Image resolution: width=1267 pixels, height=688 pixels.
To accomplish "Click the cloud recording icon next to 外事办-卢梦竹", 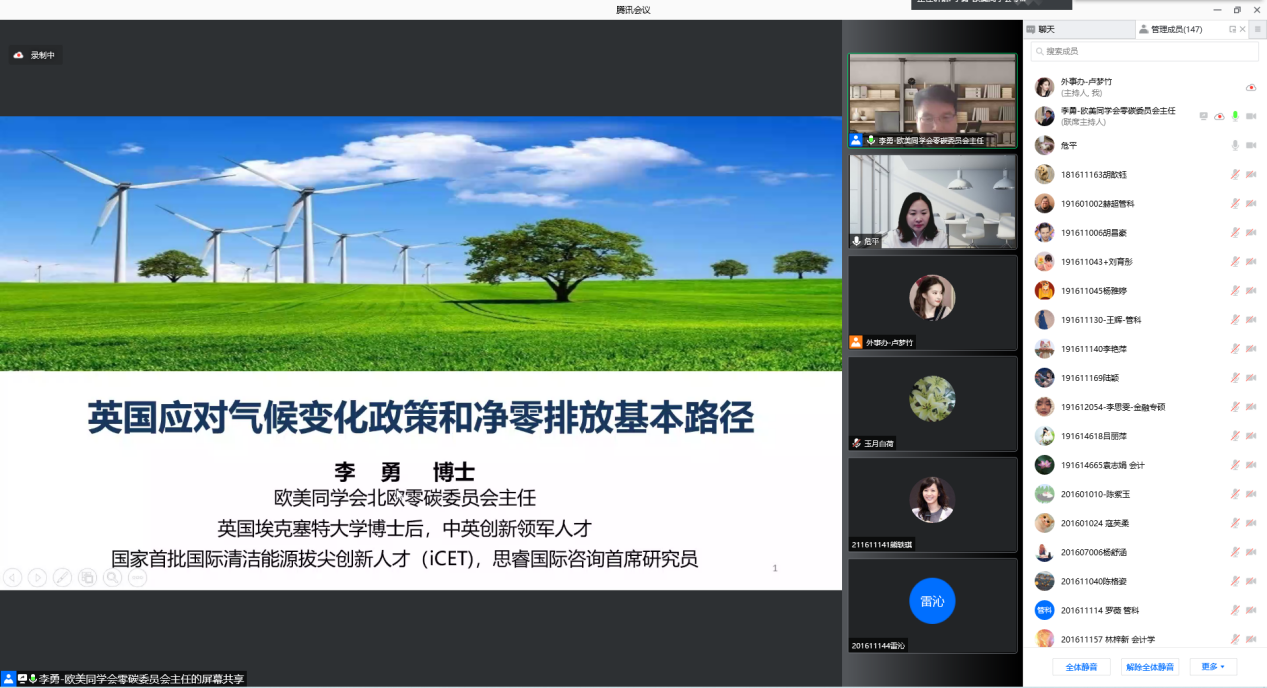I will click(x=1250, y=88).
